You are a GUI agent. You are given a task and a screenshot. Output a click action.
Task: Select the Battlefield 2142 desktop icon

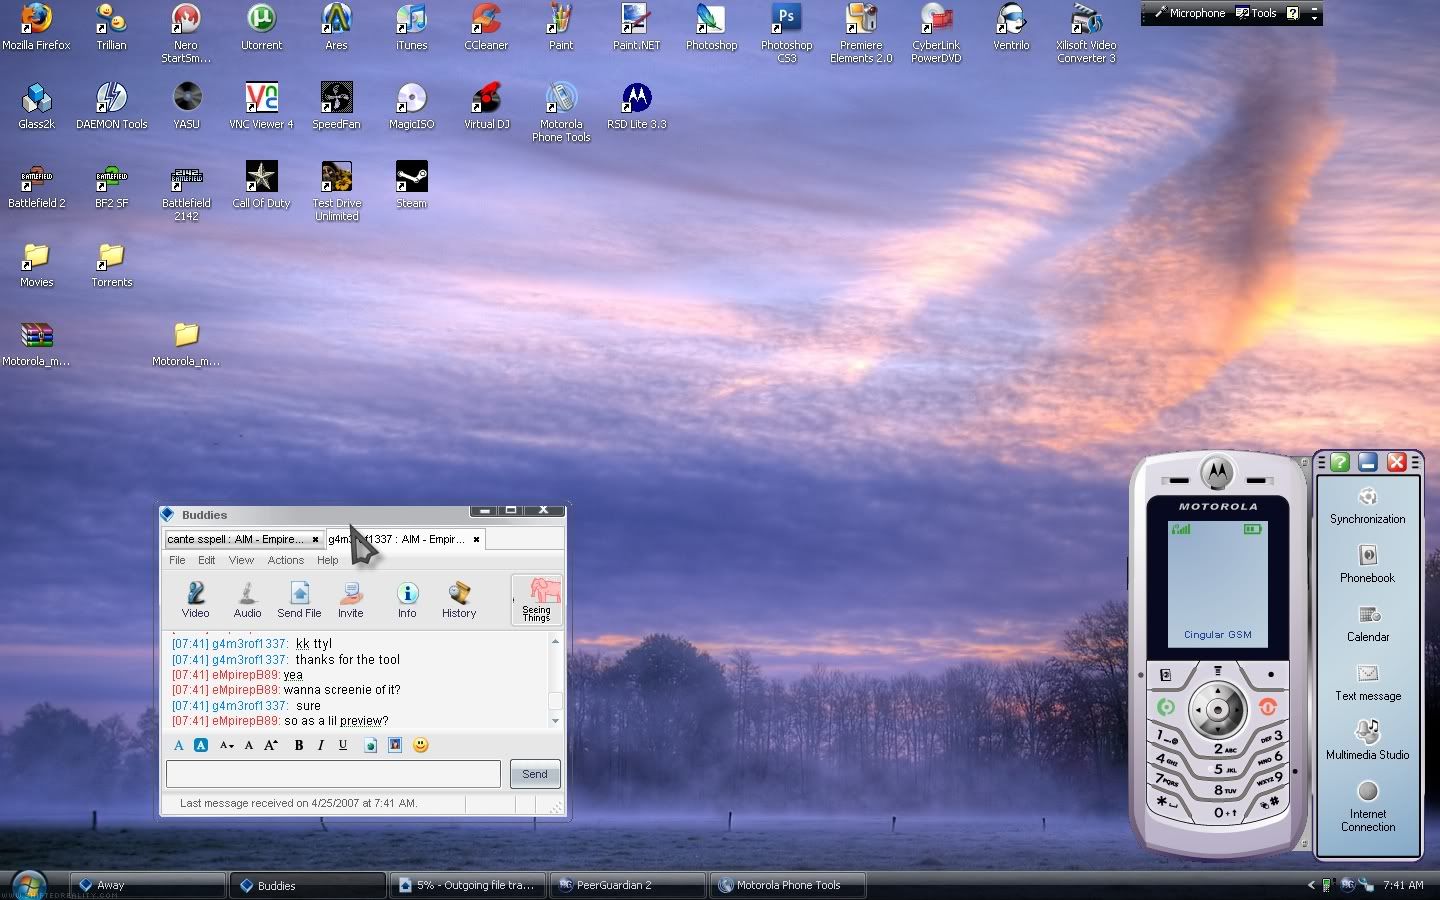point(186,191)
